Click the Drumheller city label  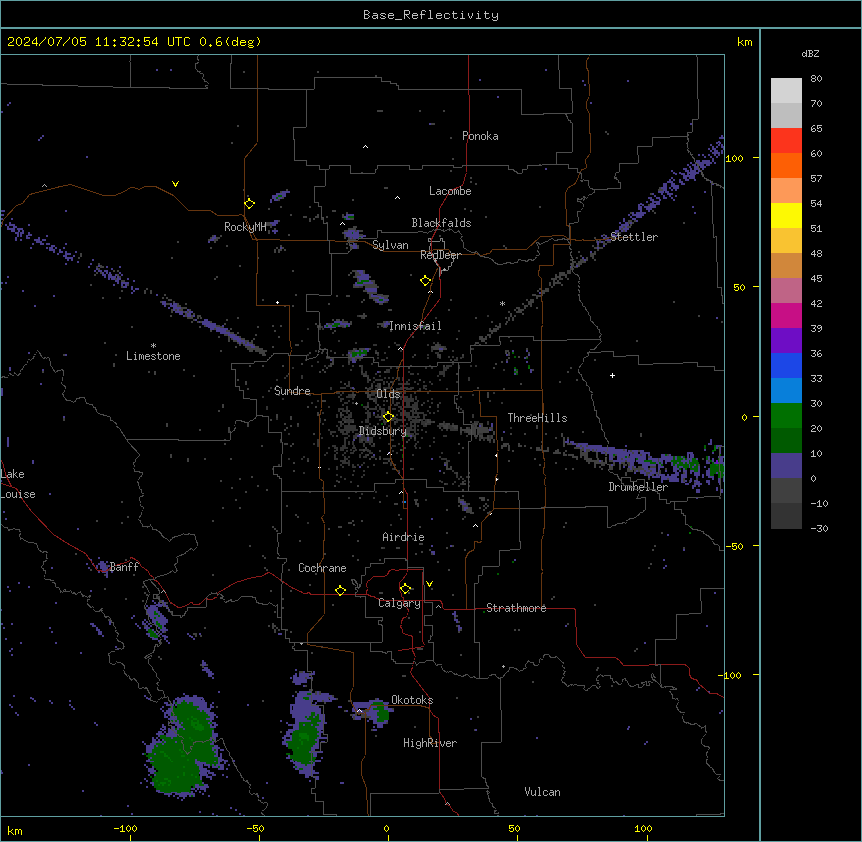pyautogui.click(x=638, y=487)
